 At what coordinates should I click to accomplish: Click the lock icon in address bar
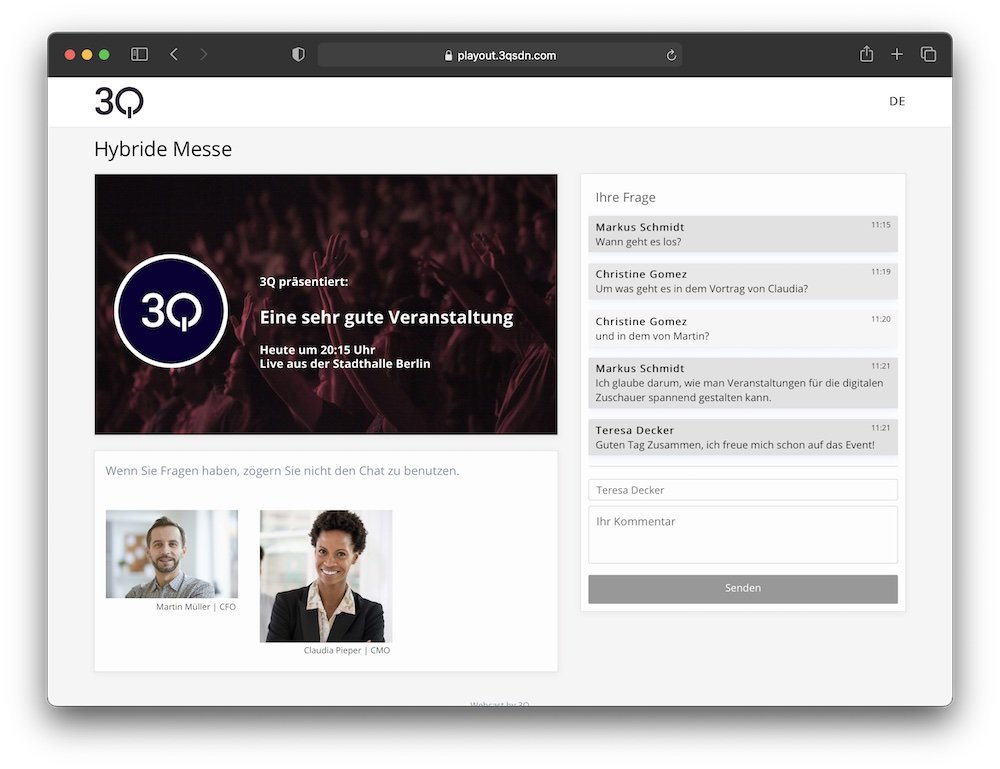click(x=448, y=55)
